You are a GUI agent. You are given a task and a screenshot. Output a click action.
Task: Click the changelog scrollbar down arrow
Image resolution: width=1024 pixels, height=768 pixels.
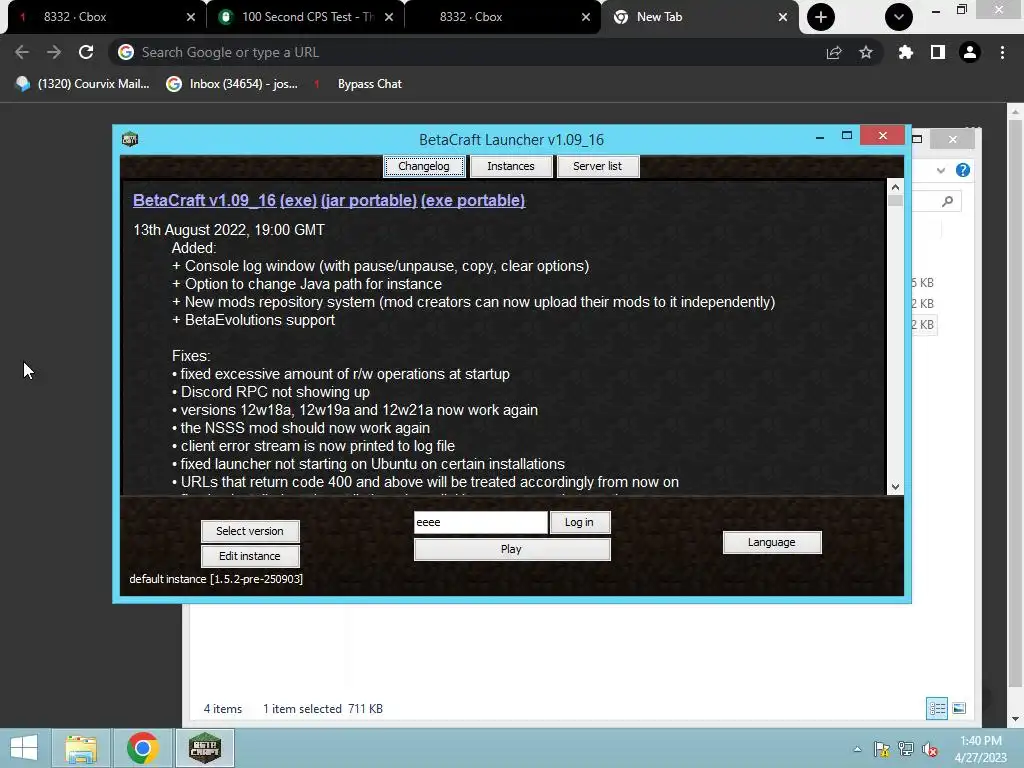(895, 487)
